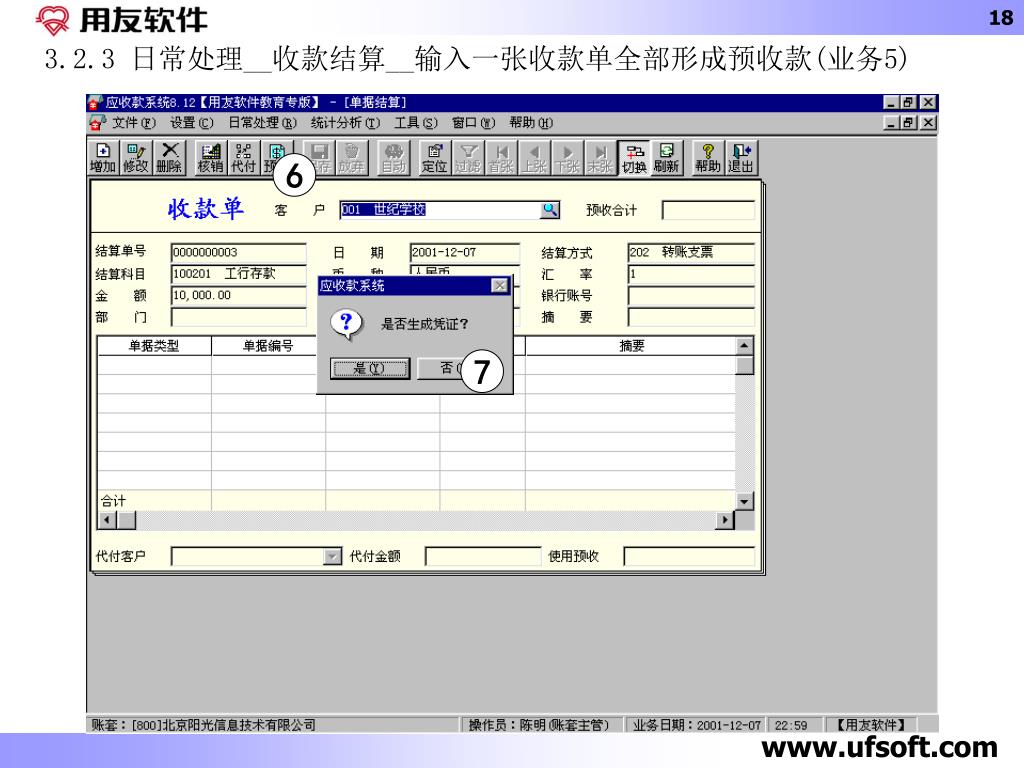Image resolution: width=1024 pixels, height=768 pixels.
Task: Click the 退出 (Exit) toolbar icon
Action: click(741, 158)
